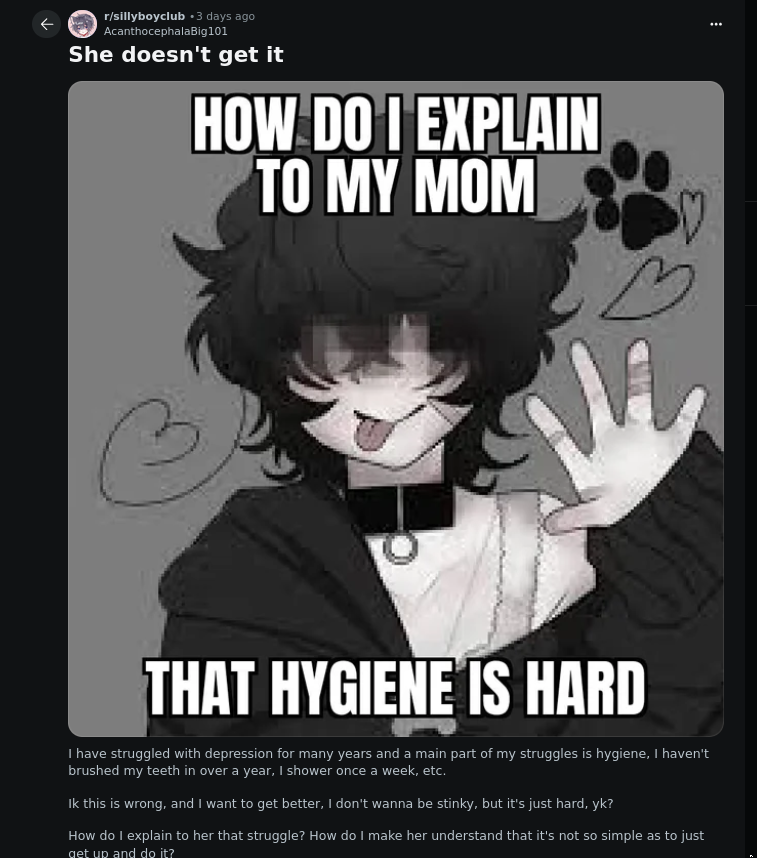The height and width of the screenshot is (858, 757).
Task: Open the sillyboyclub community avatar
Action: pyautogui.click(x=82, y=24)
